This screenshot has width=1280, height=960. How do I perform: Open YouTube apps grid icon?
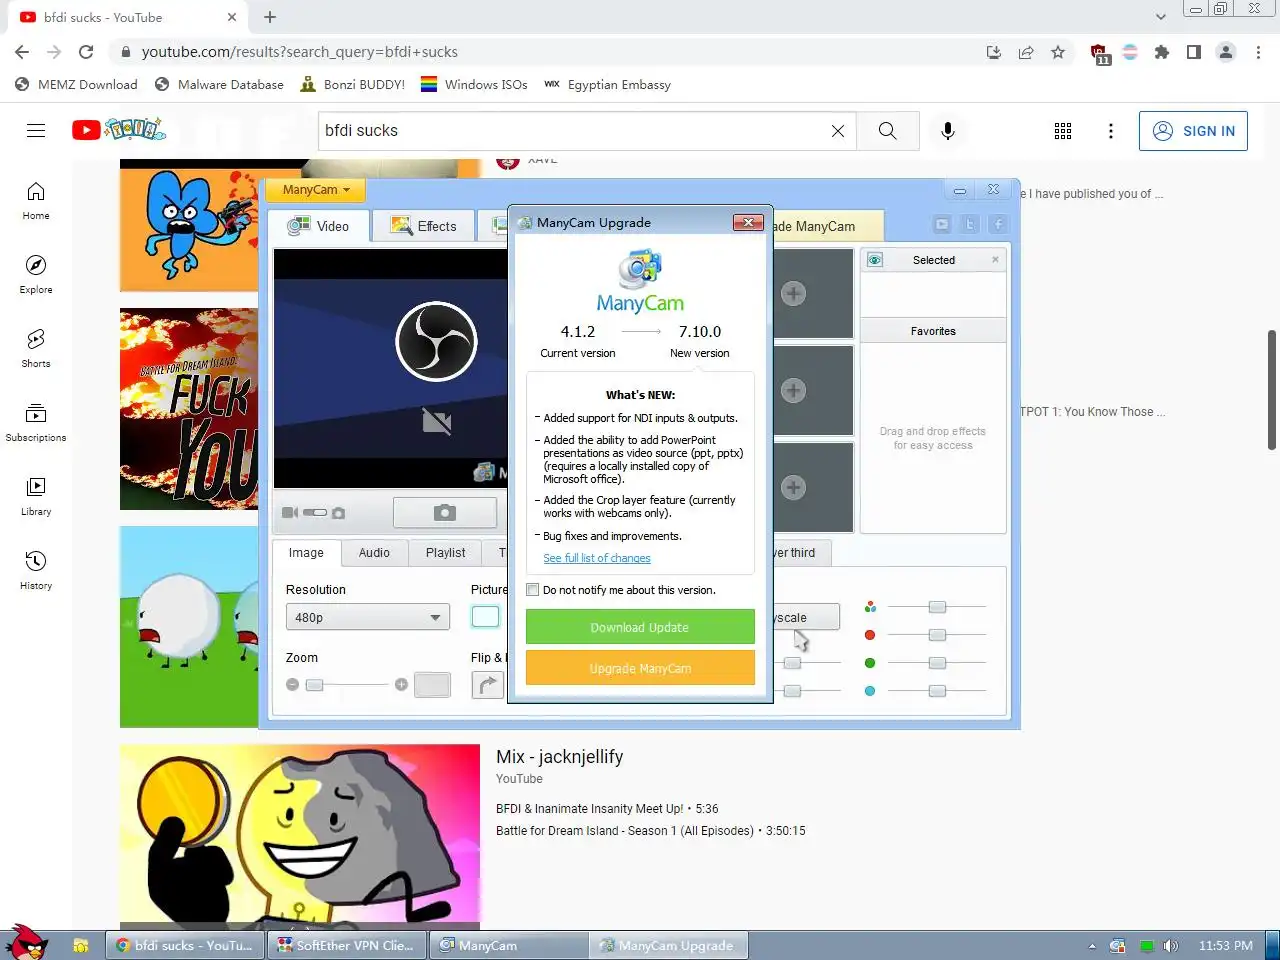[x=1063, y=131]
